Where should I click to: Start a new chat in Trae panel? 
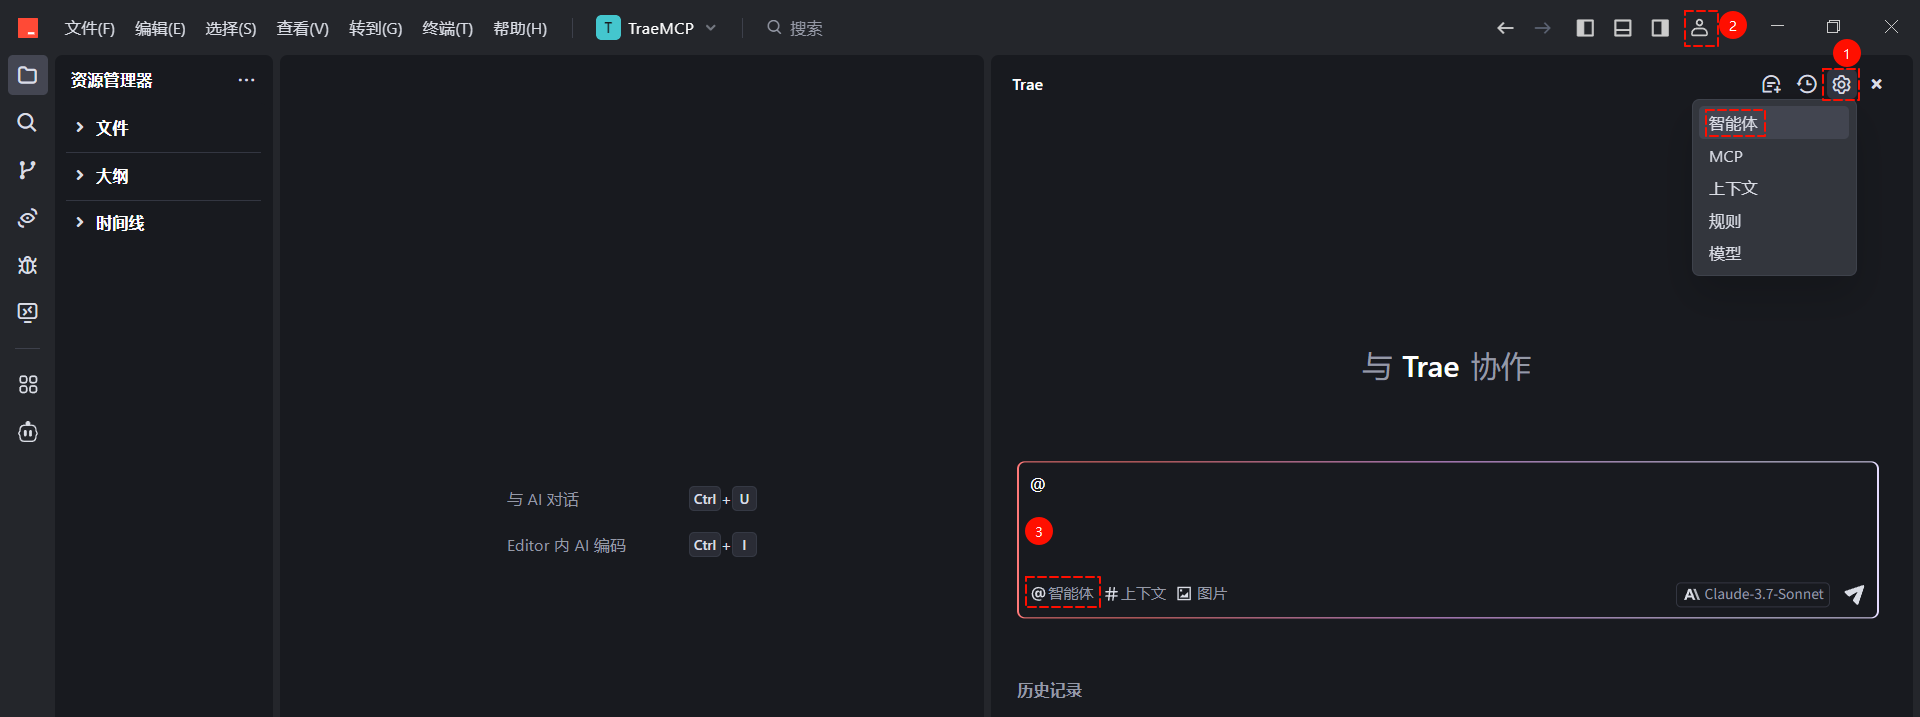coord(1771,84)
